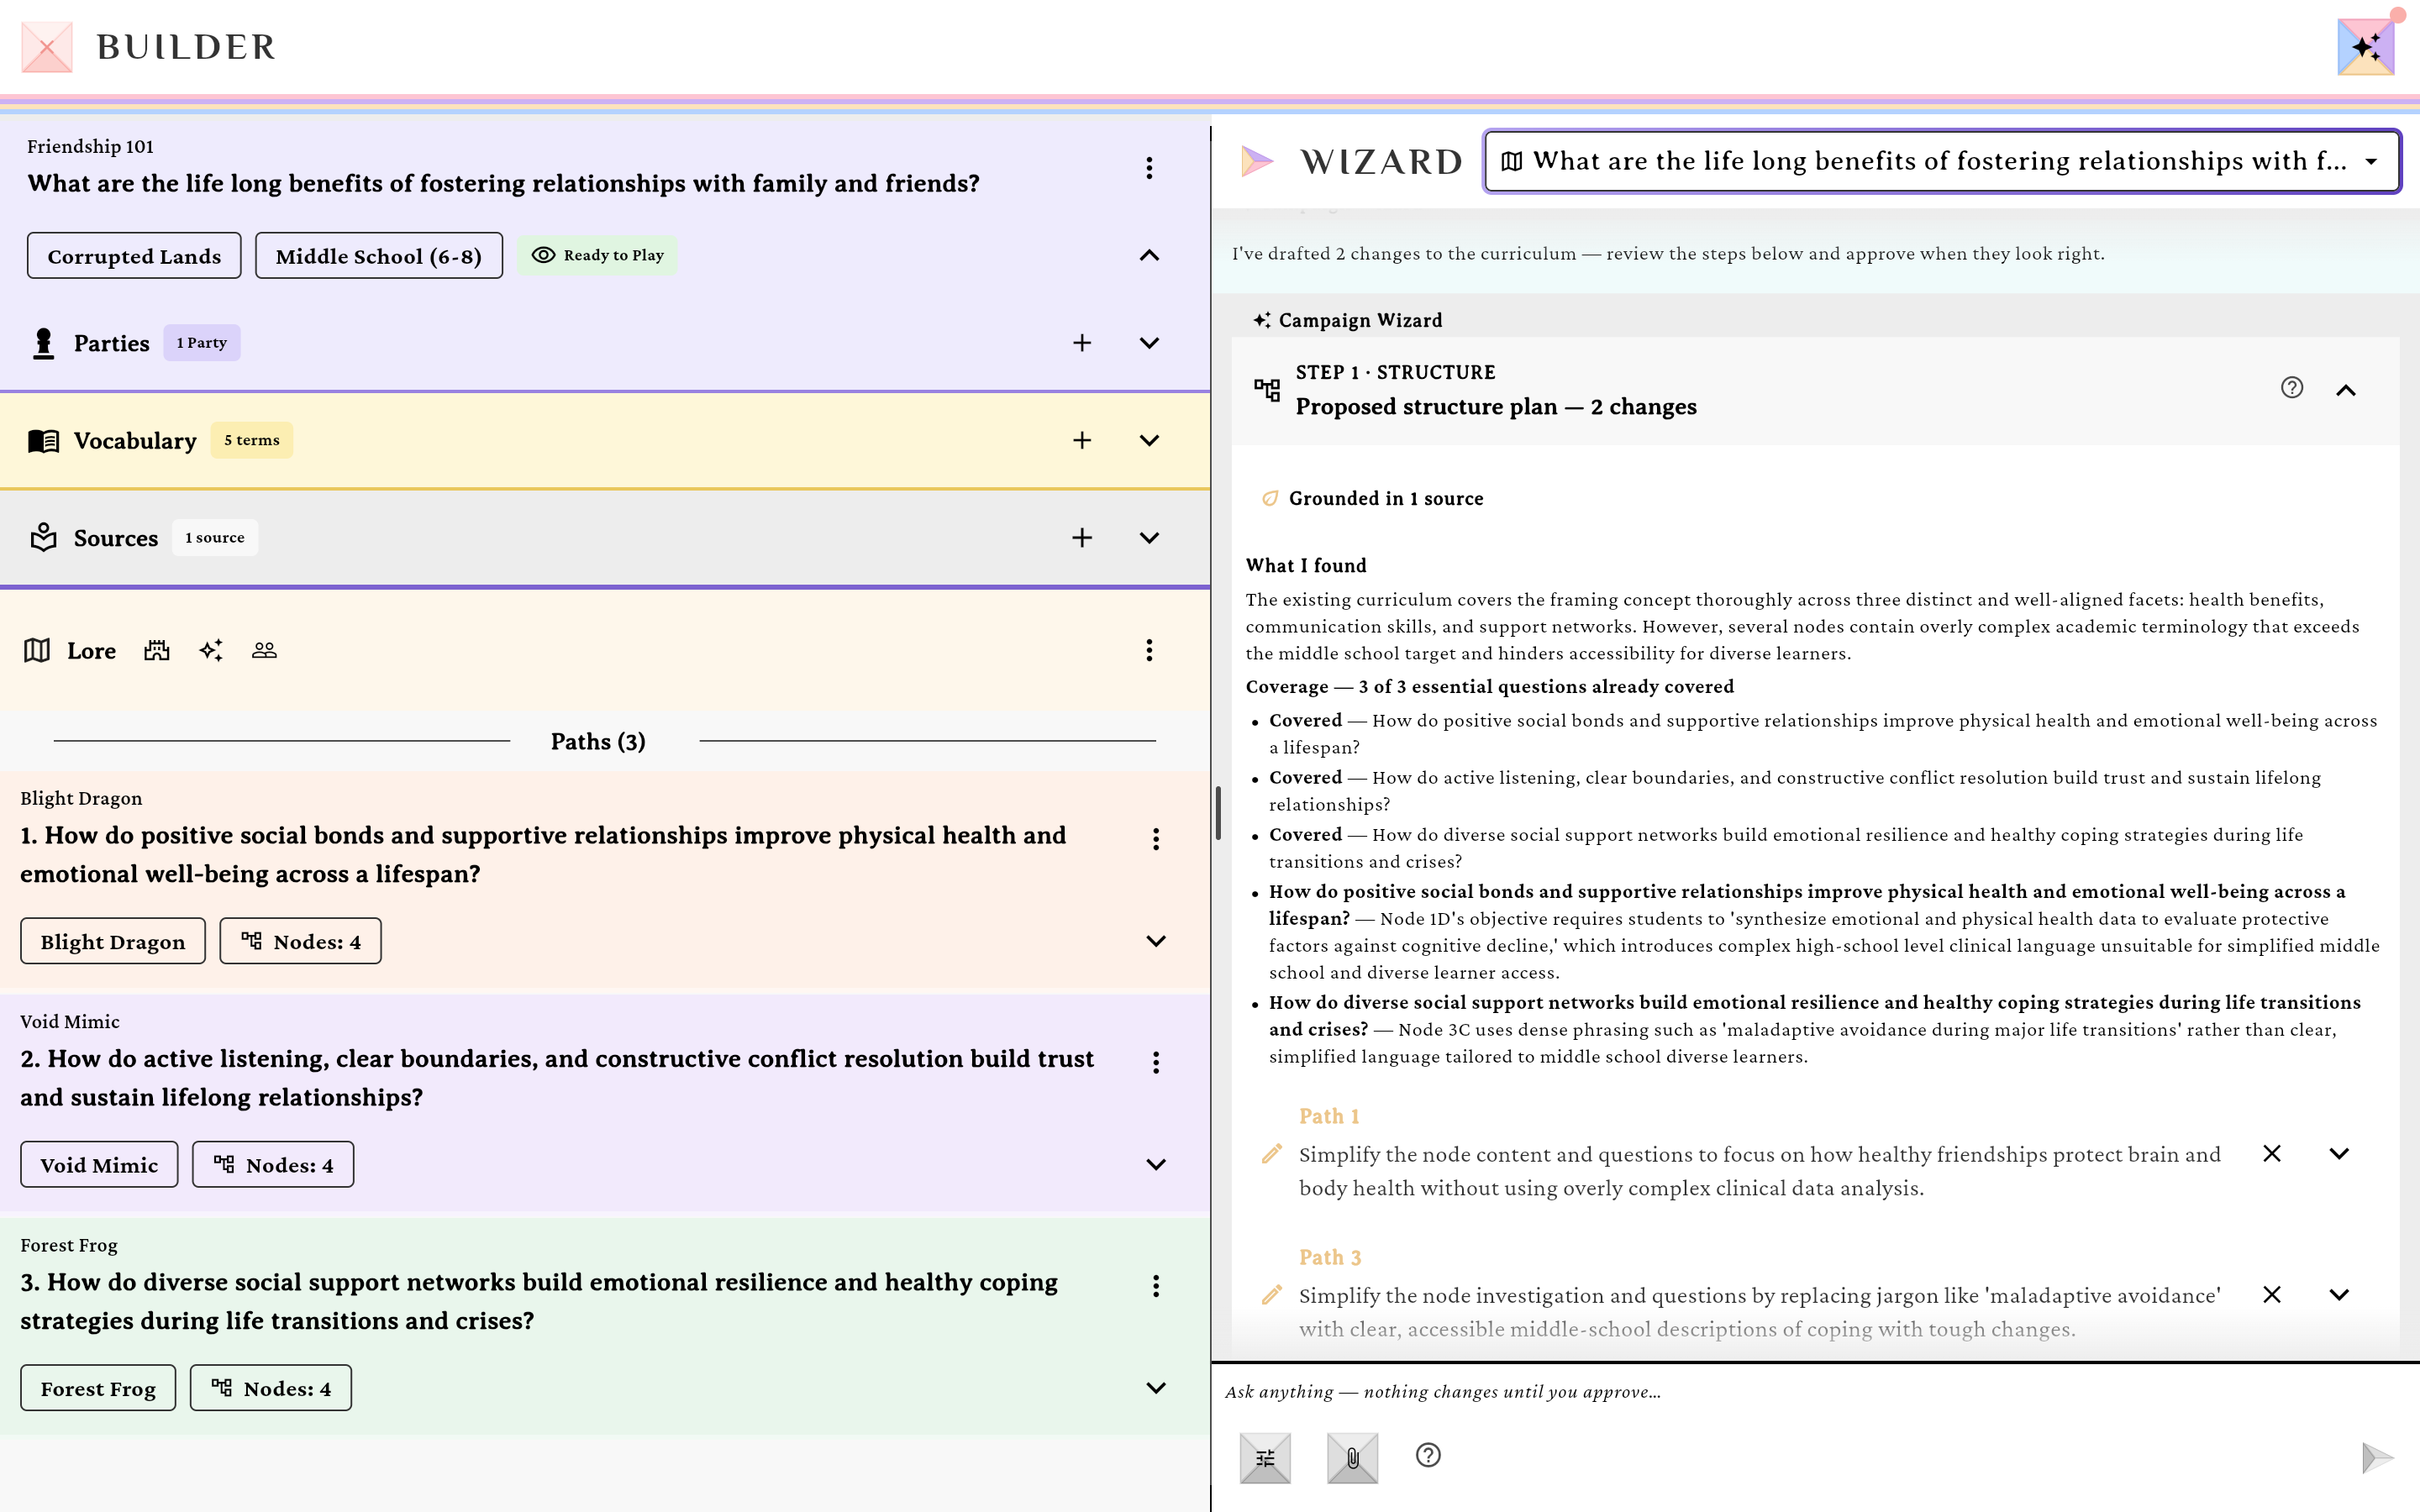
Task: Add a new party with the plus icon
Action: tap(1082, 343)
